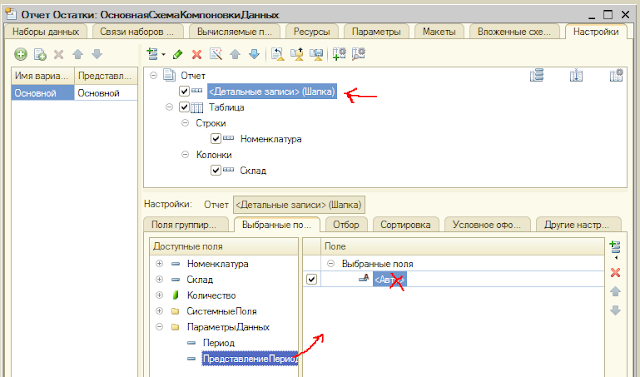640x377 pixels.
Task: Collapse the Колонки node
Action: point(185,155)
